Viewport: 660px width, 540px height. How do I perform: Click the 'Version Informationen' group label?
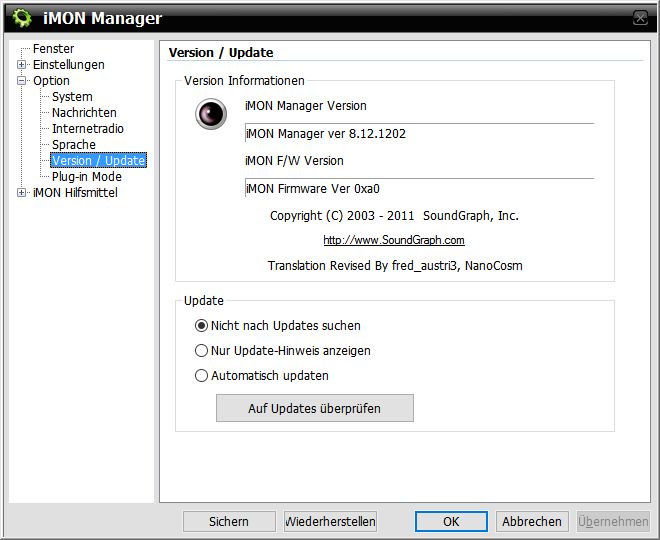(x=244, y=81)
